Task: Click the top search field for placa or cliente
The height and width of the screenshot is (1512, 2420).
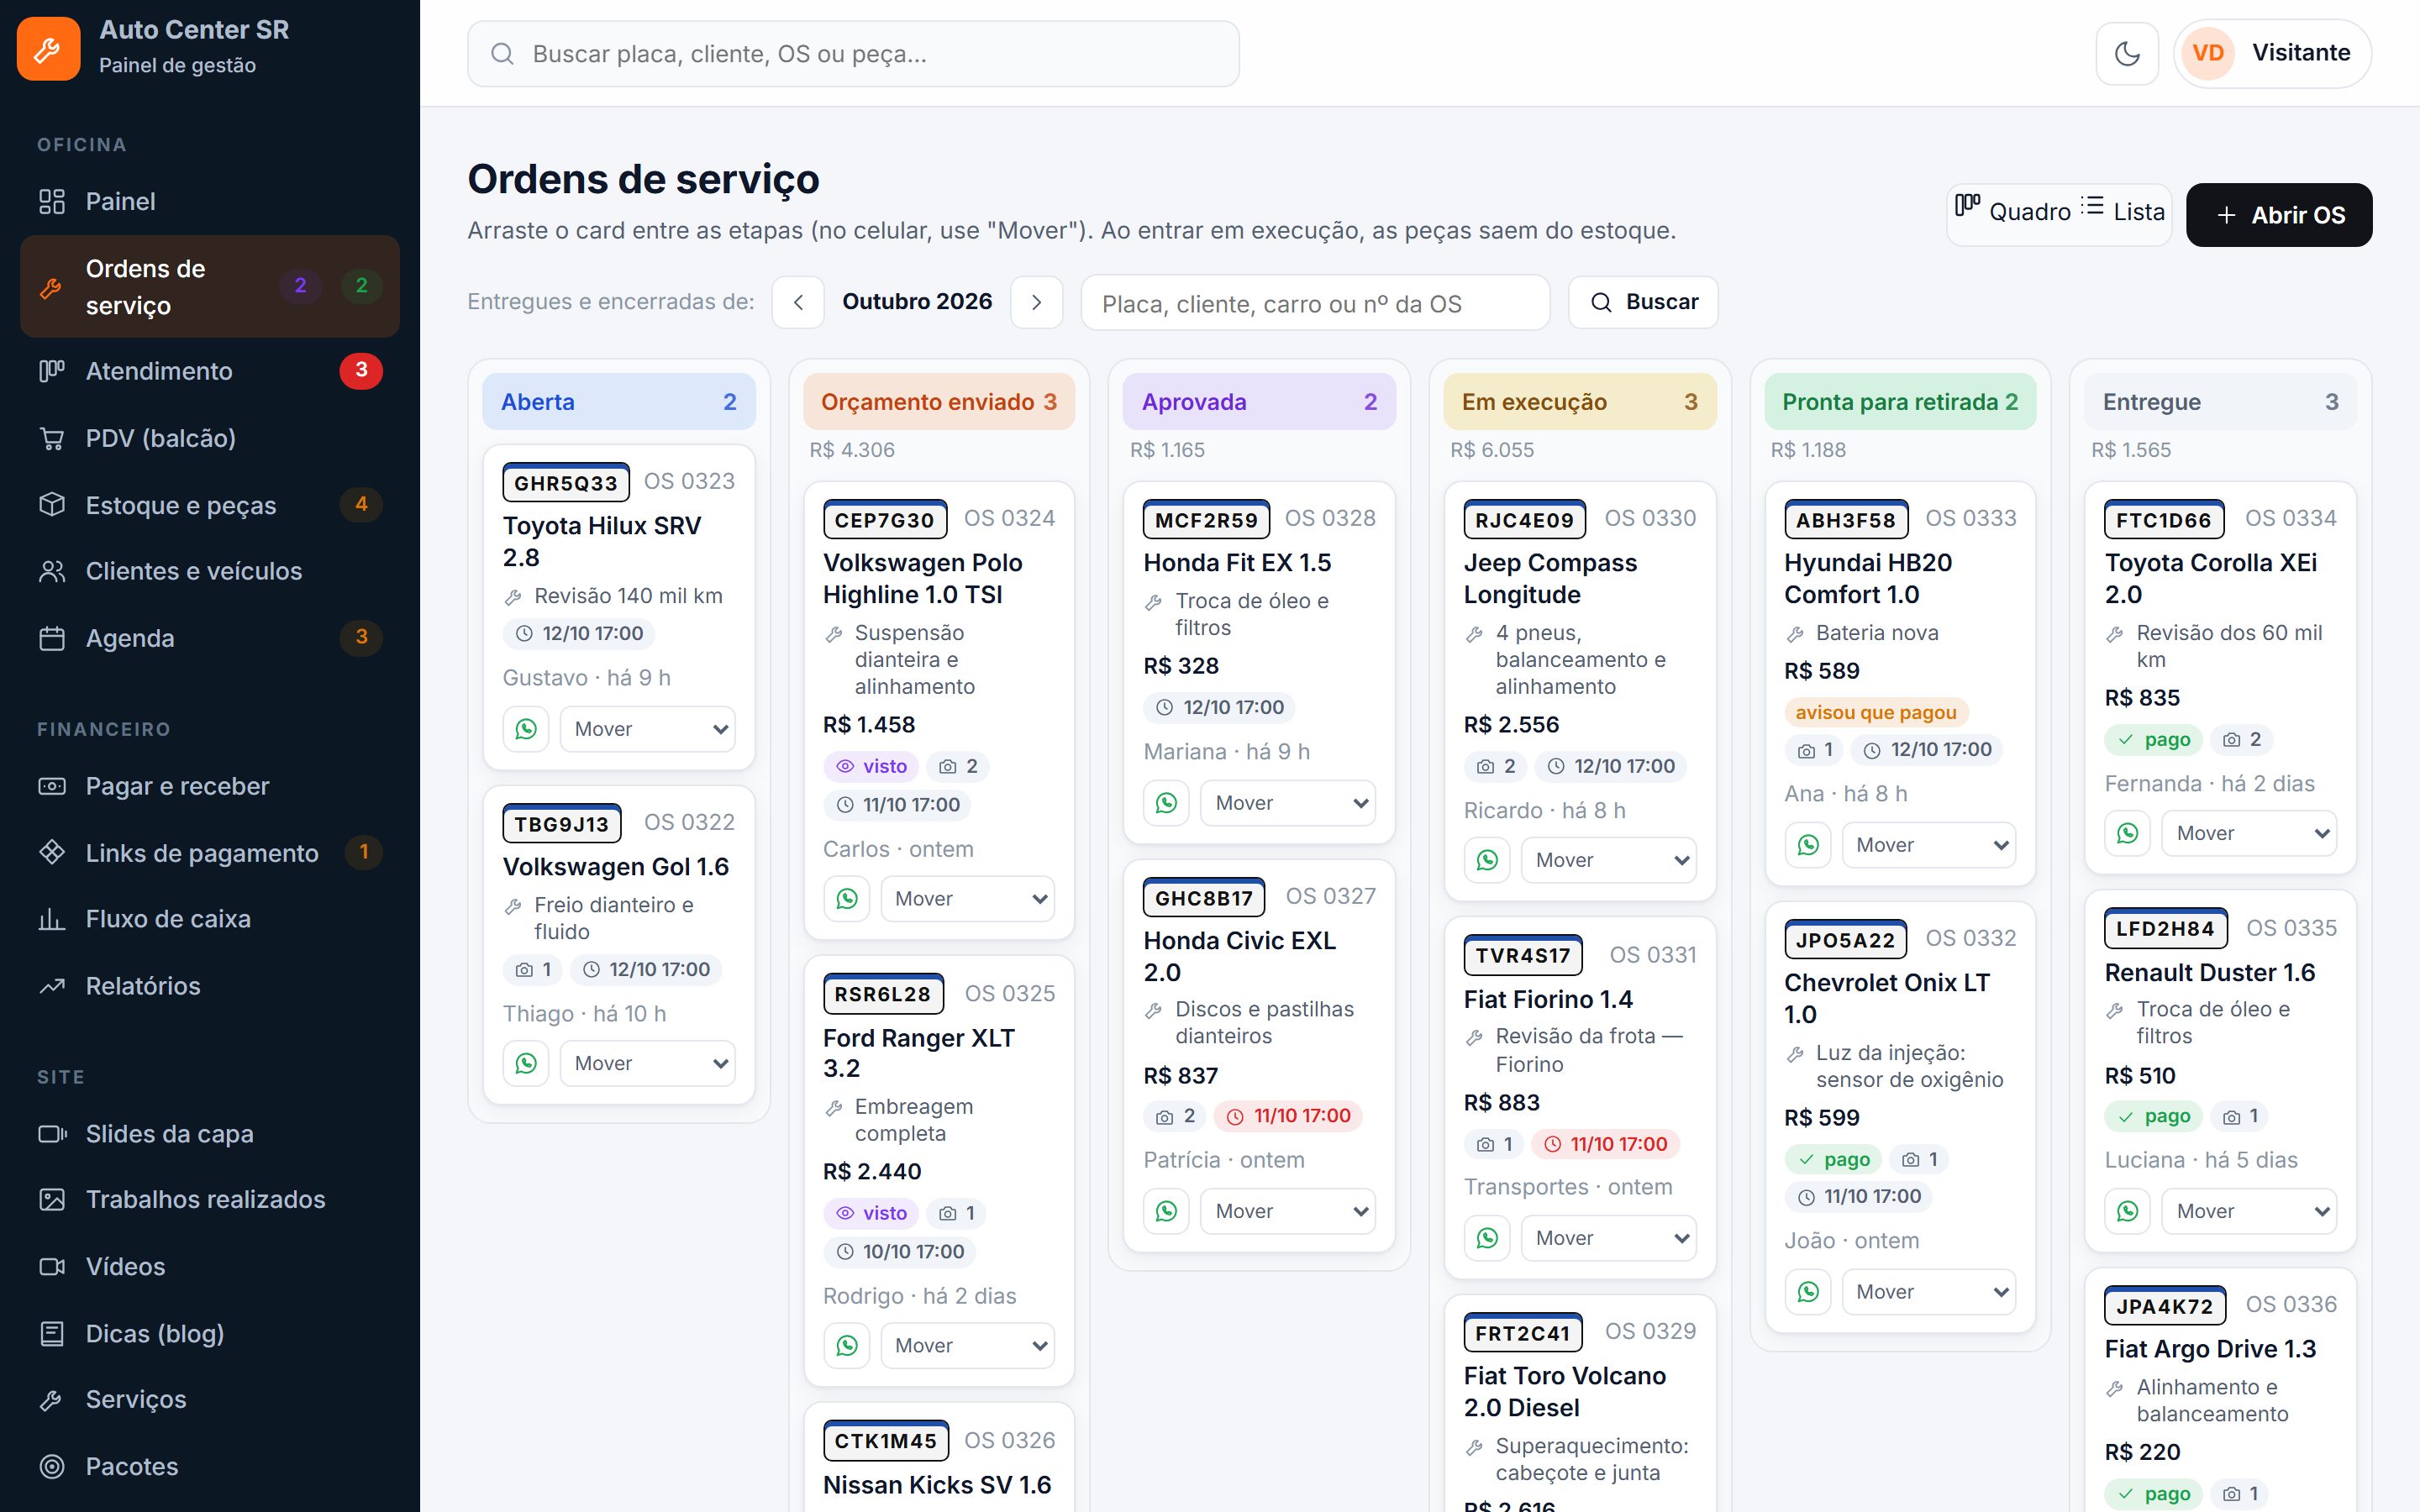Action: (x=853, y=54)
